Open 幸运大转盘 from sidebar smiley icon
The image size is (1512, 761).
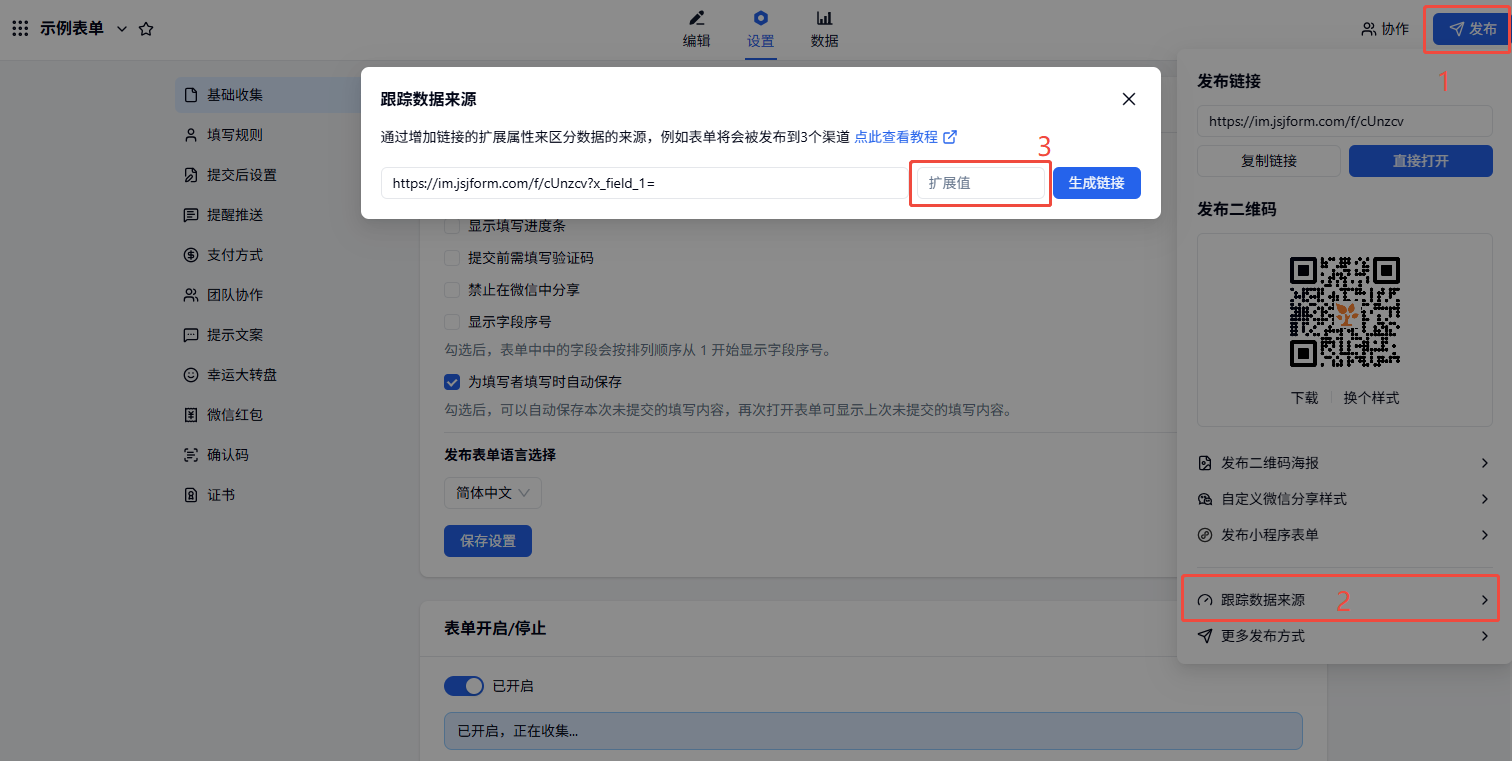tap(191, 375)
